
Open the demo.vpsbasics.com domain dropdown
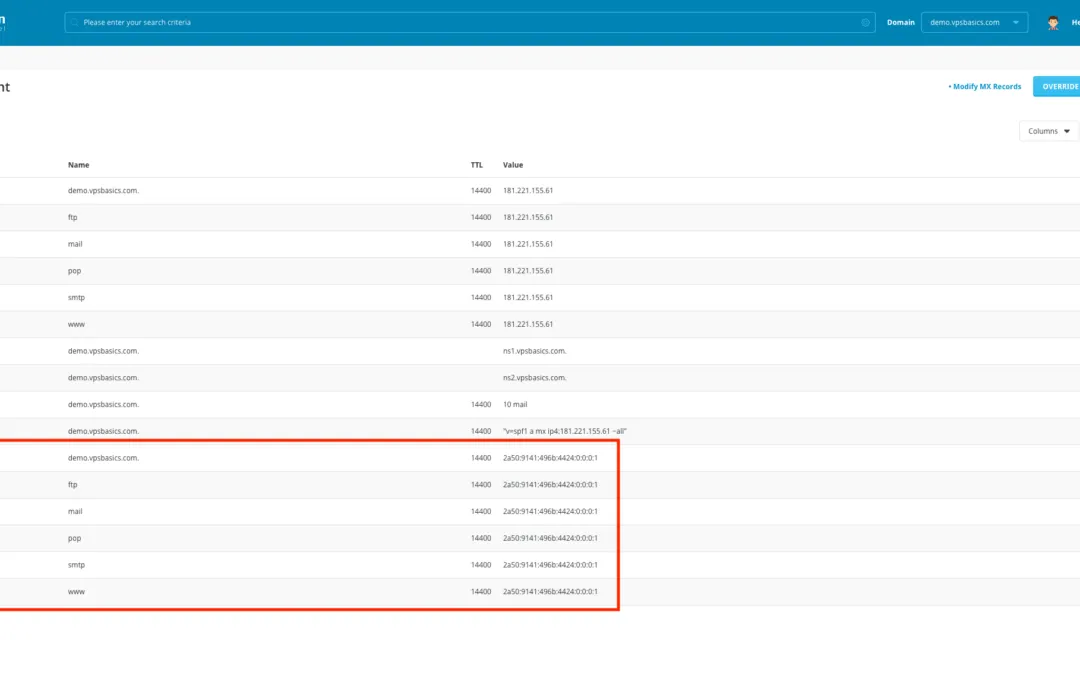975,21
